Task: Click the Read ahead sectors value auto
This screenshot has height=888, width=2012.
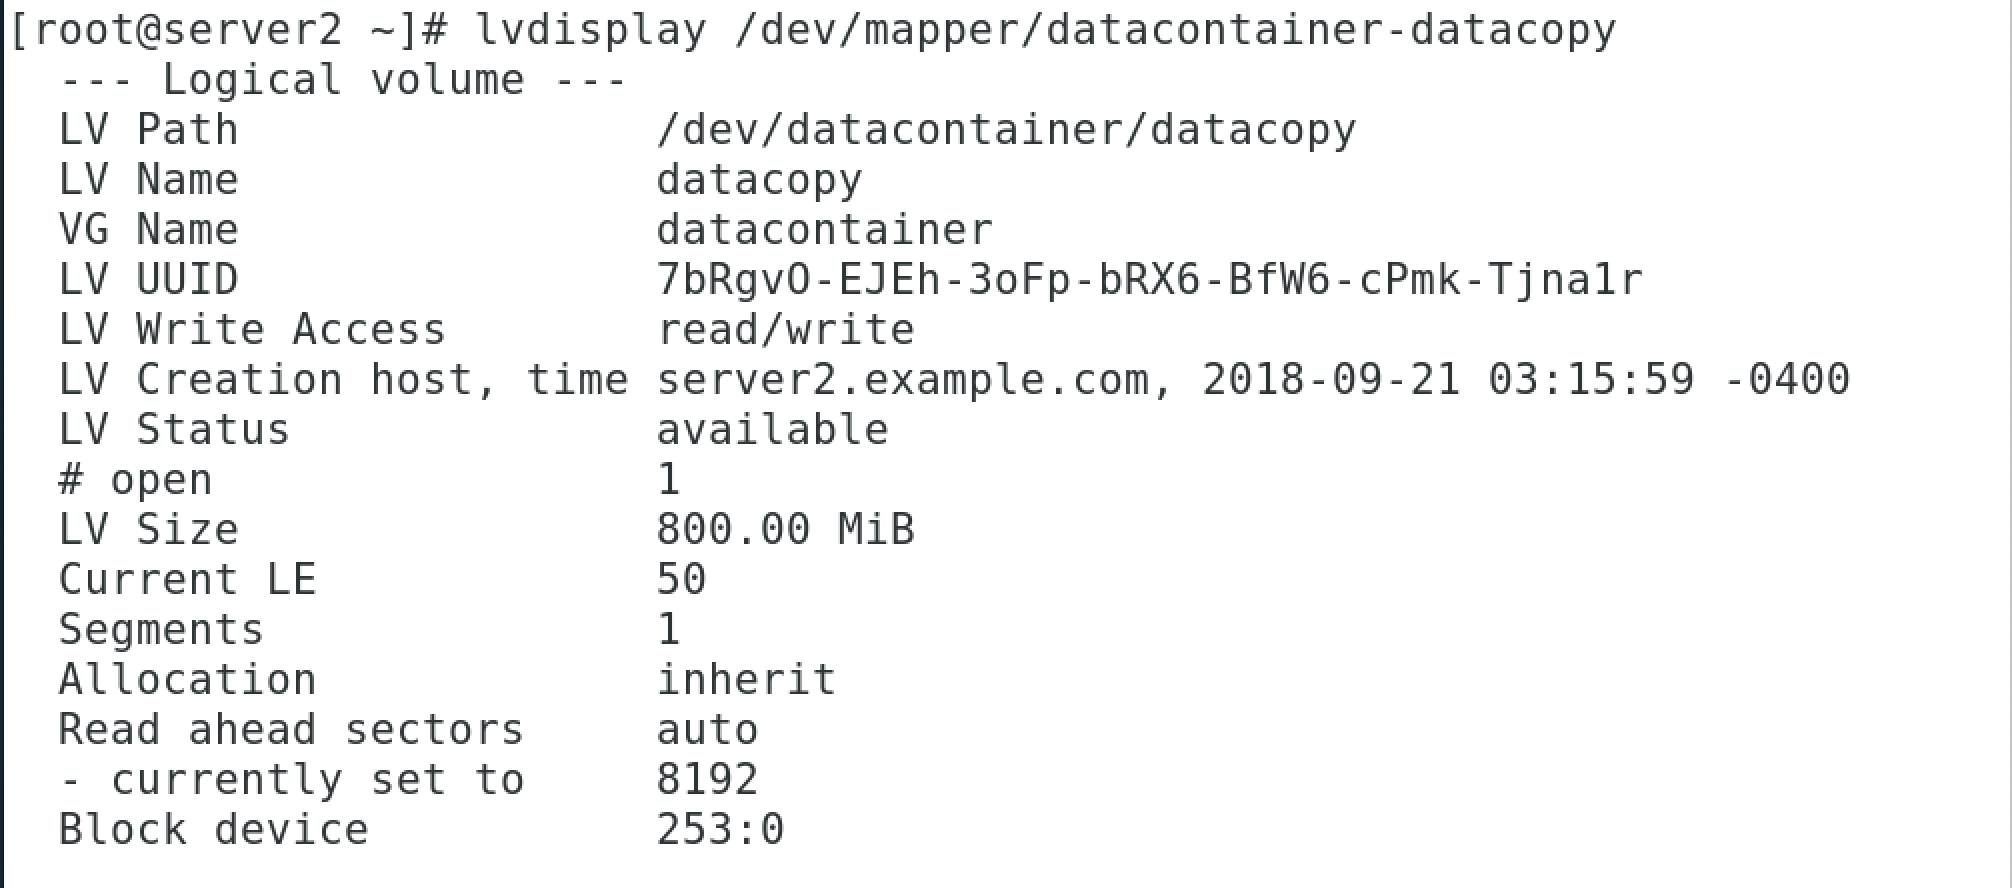Action: coord(707,730)
